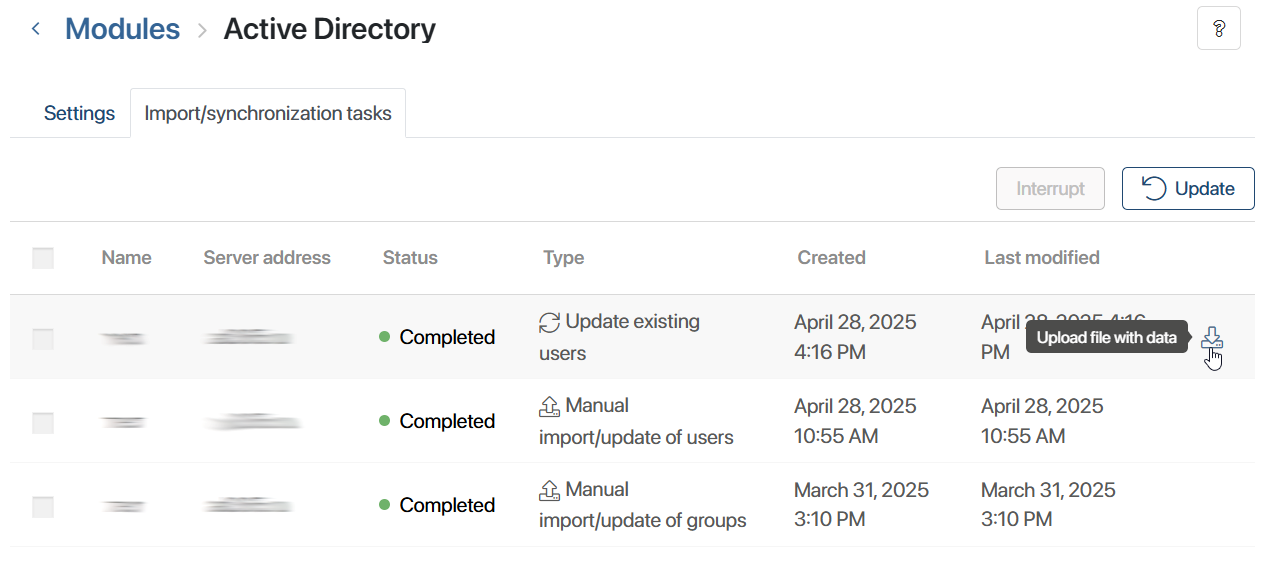This screenshot has width=1265, height=561.
Task: Click the Type column header
Action: click(563, 257)
